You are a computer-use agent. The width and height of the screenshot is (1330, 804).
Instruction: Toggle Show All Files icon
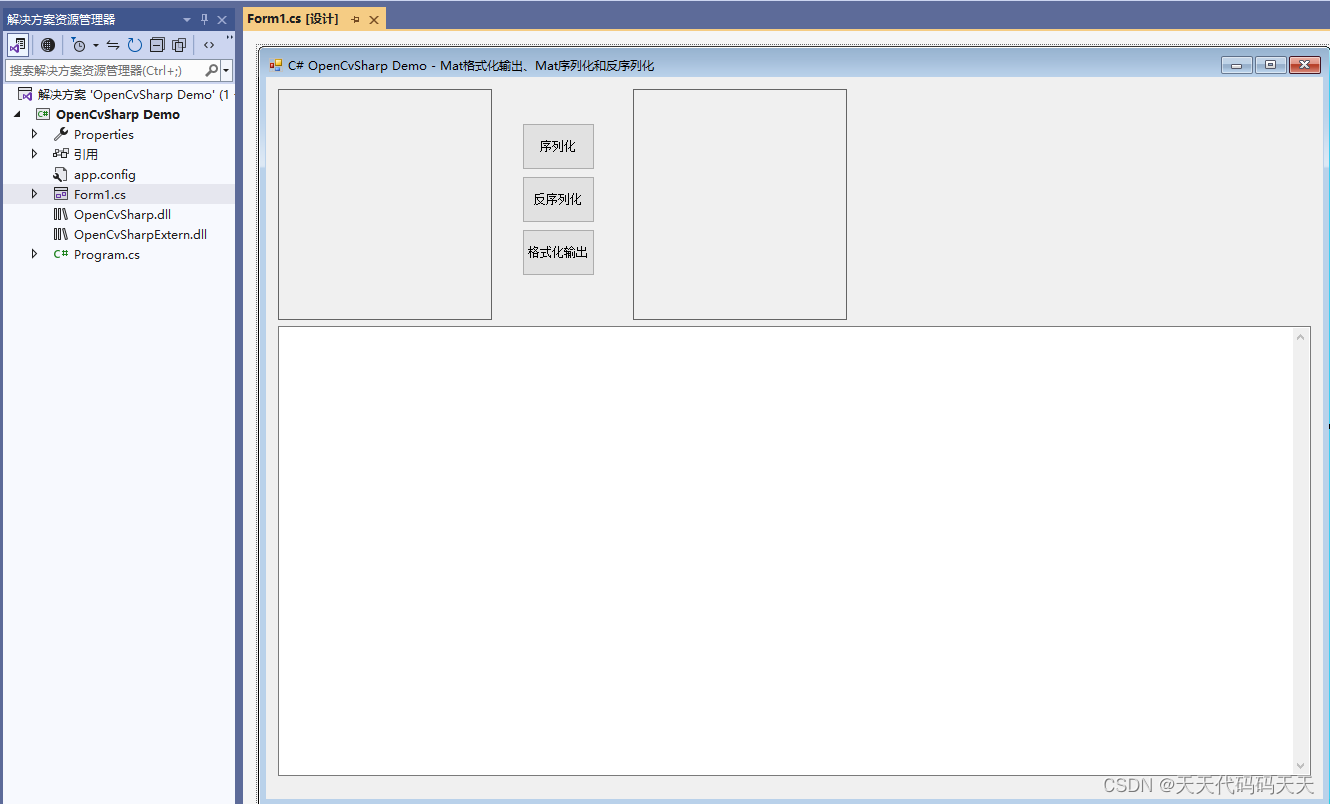click(179, 45)
